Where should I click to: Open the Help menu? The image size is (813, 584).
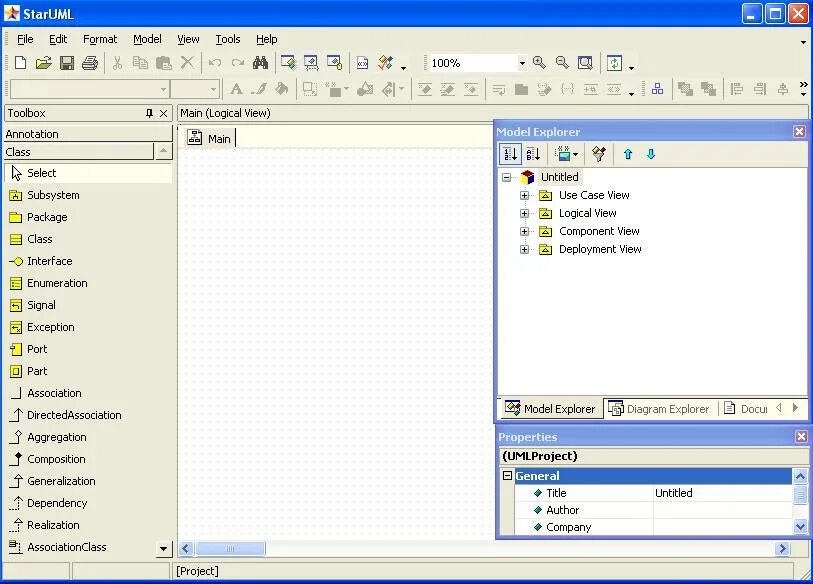267,39
